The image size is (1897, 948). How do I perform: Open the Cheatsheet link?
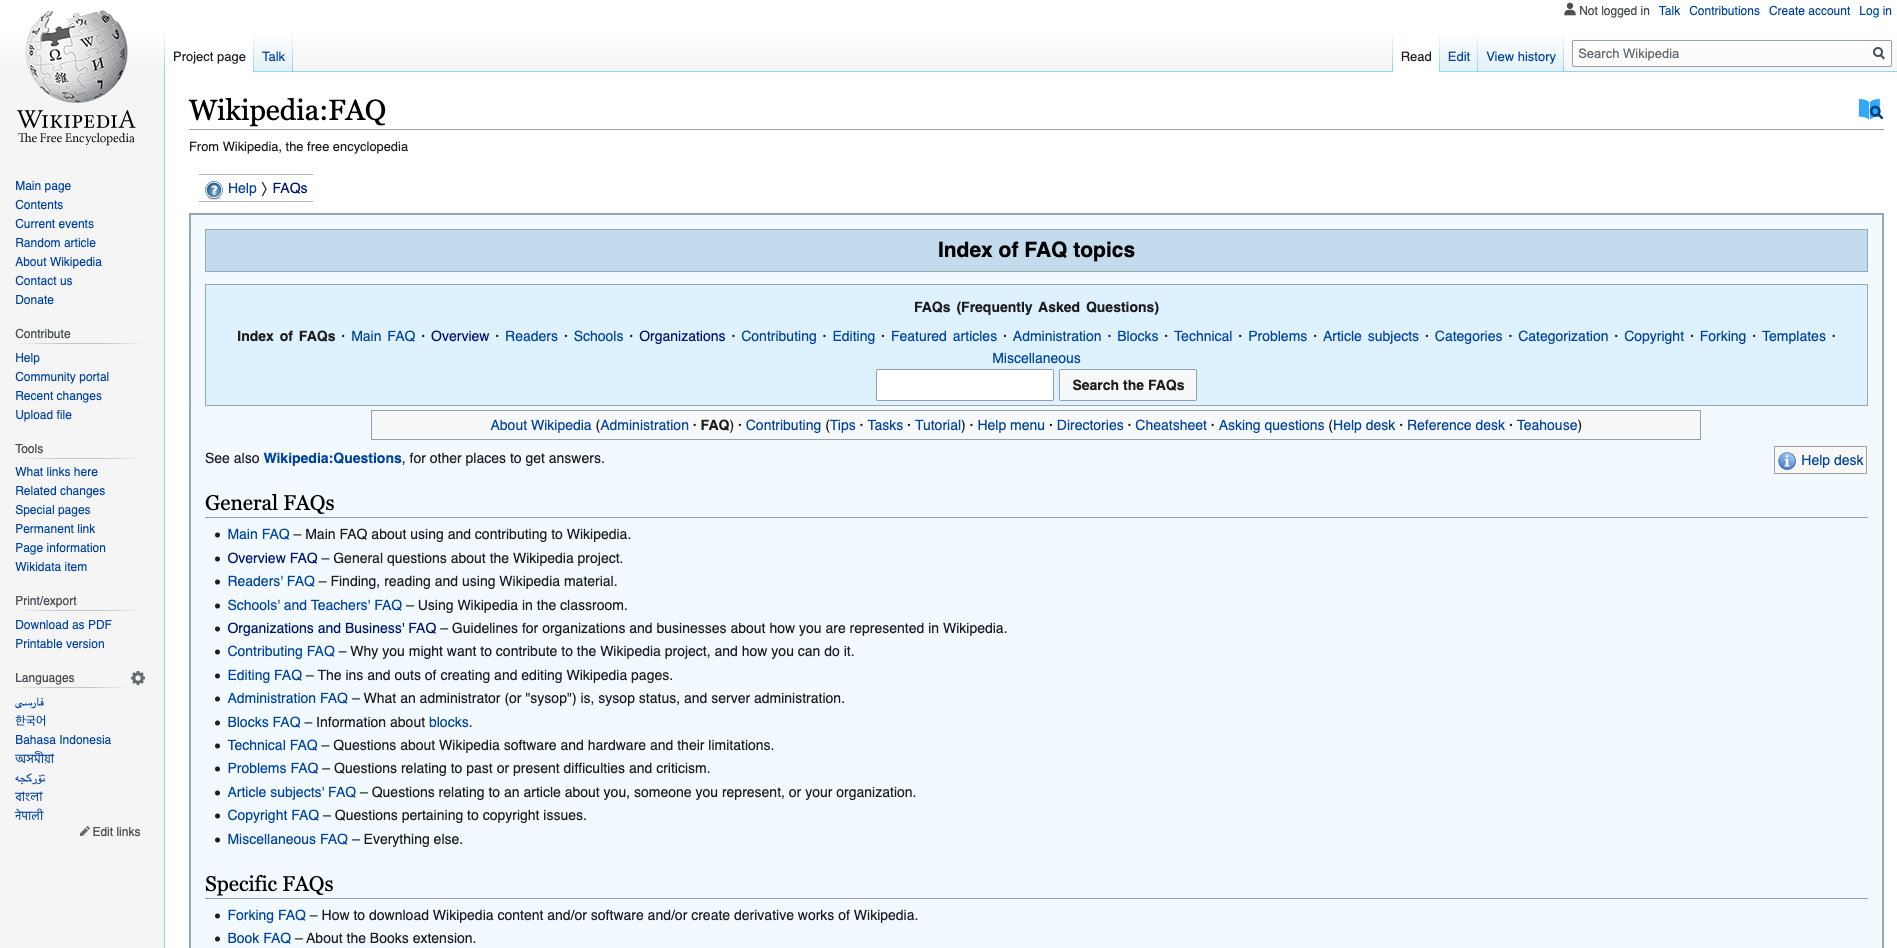coord(1171,425)
